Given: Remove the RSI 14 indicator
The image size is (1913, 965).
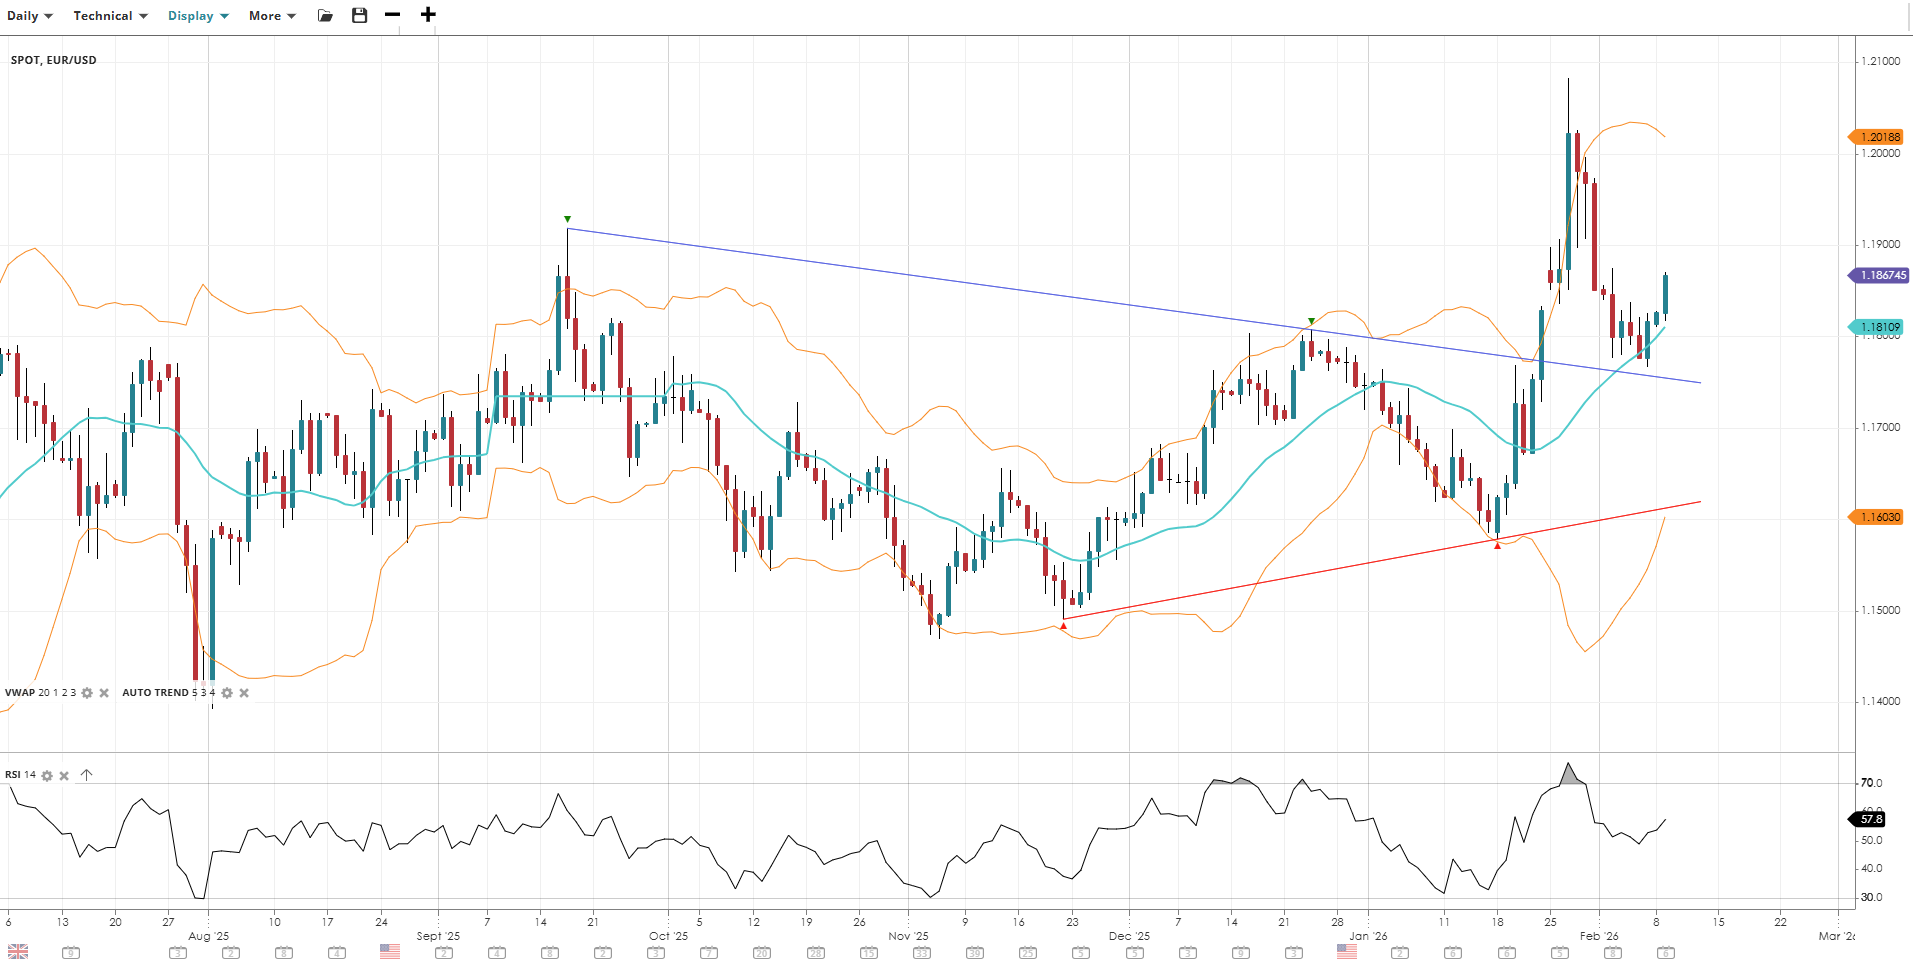Looking at the screenshot, I should (64, 776).
